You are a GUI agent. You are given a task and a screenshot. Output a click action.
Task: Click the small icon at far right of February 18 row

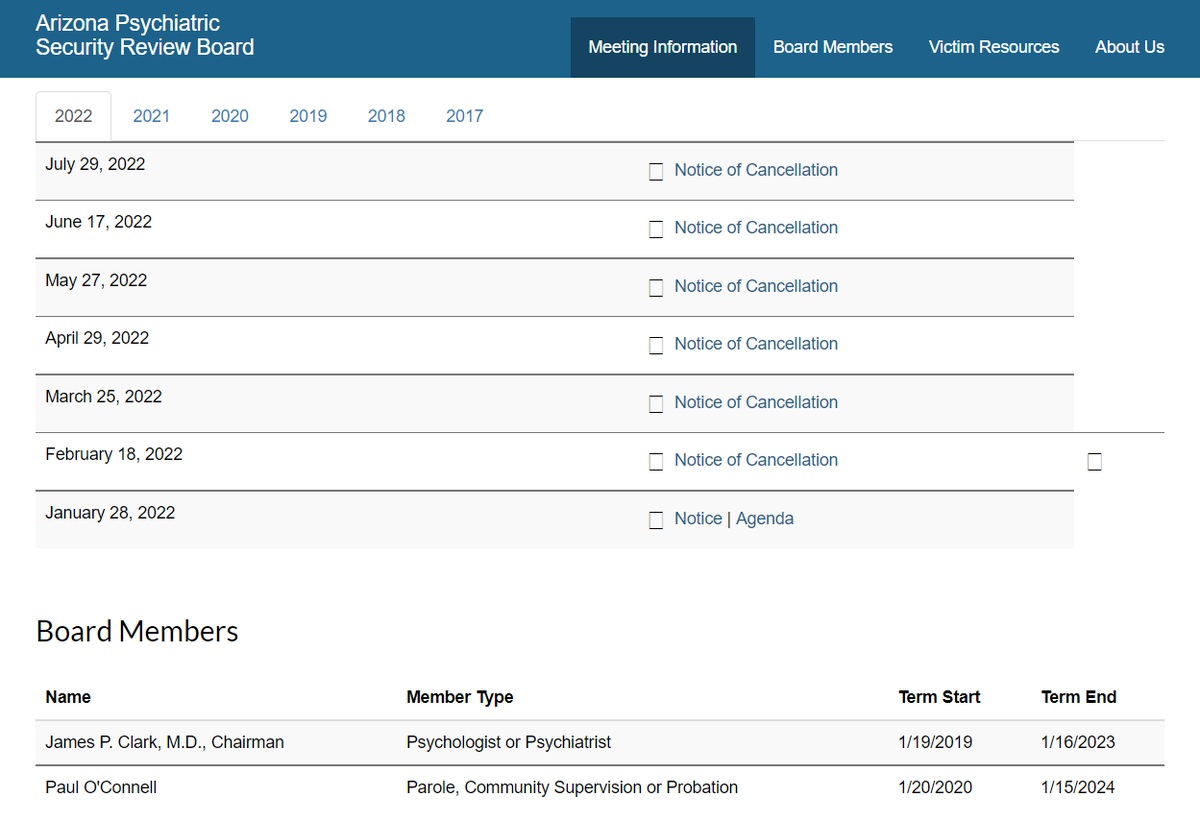click(1094, 461)
